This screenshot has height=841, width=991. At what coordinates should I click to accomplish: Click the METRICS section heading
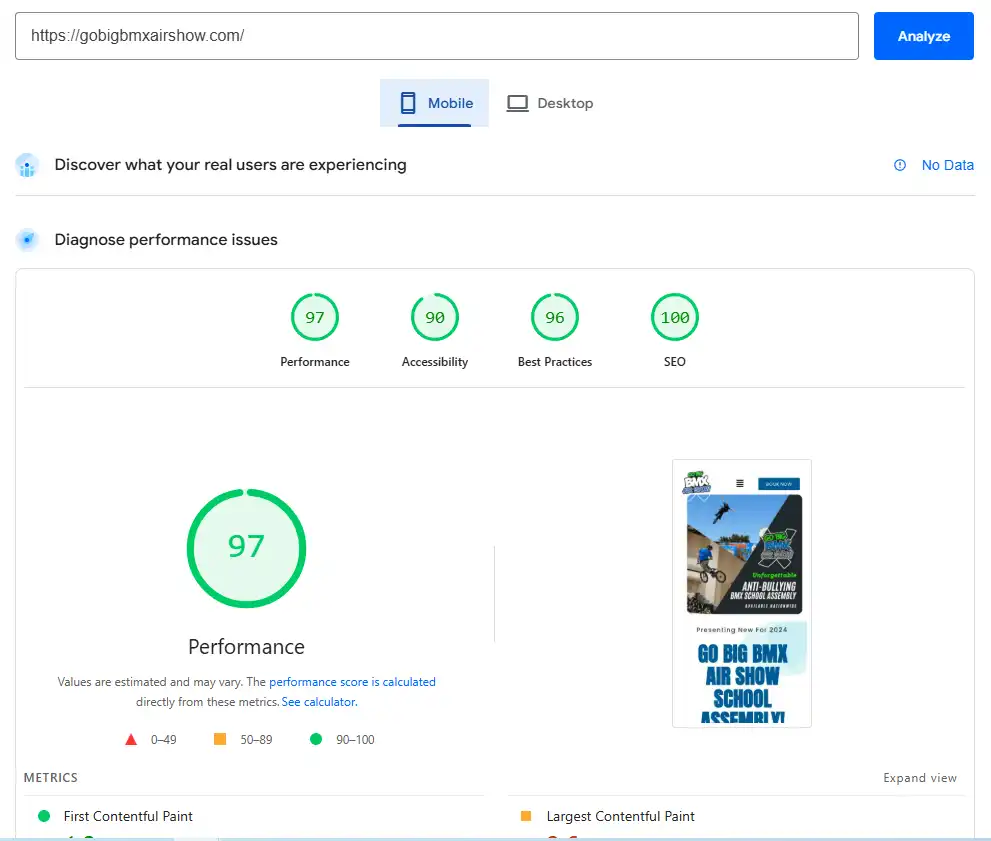51,778
